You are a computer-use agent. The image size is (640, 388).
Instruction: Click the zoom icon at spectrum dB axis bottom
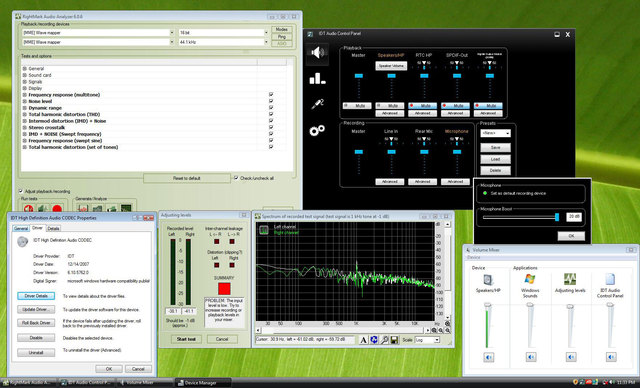point(447,324)
